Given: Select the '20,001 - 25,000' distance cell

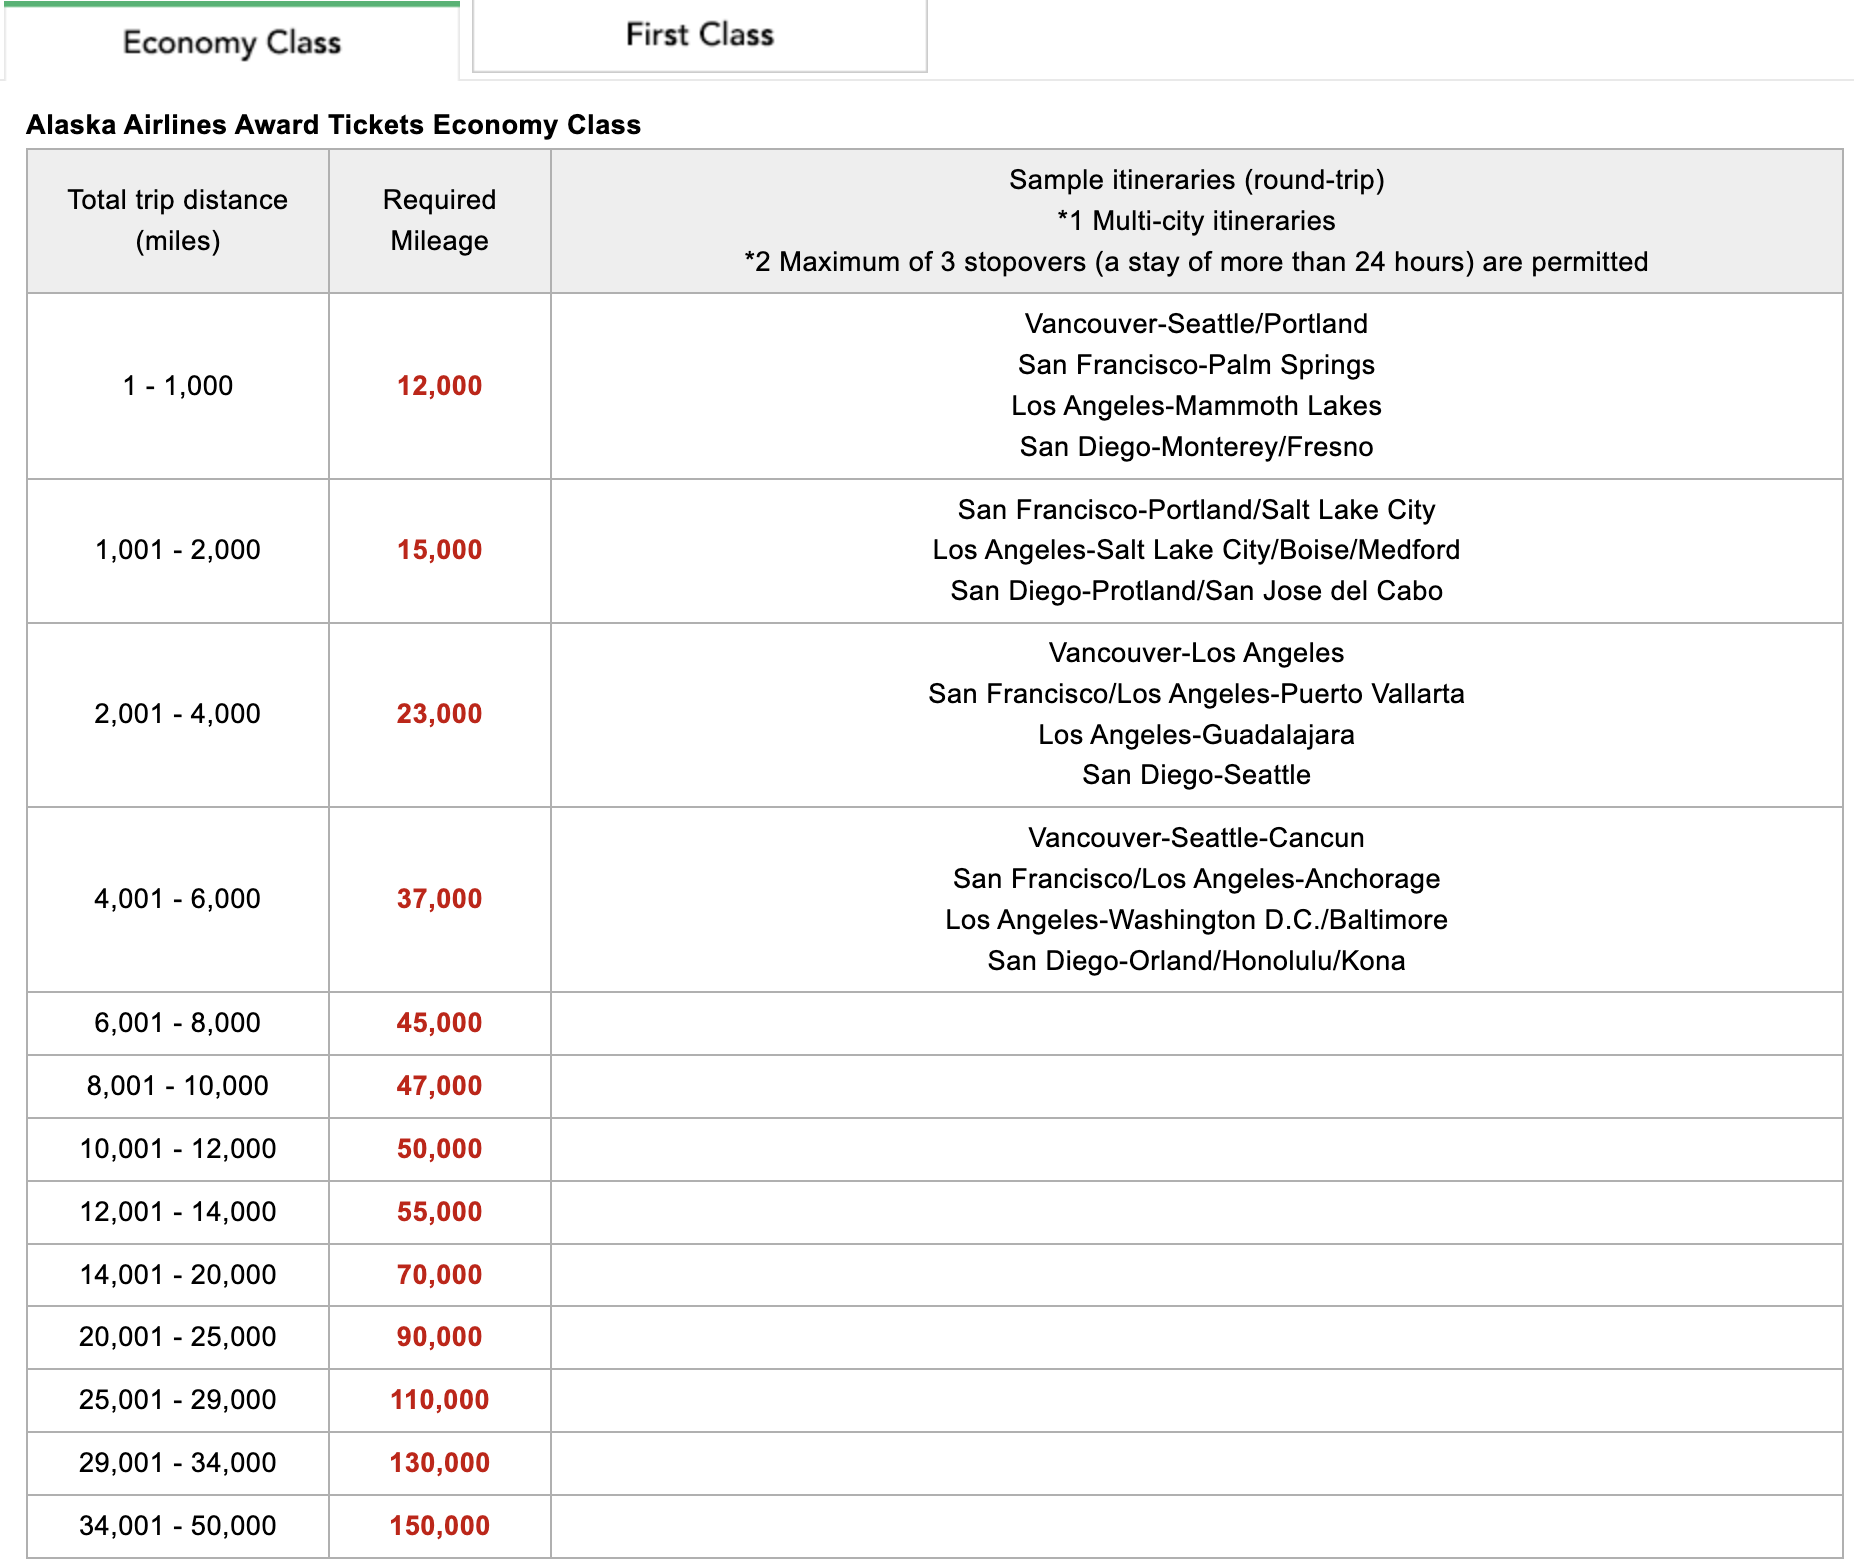Looking at the screenshot, I should [178, 1338].
